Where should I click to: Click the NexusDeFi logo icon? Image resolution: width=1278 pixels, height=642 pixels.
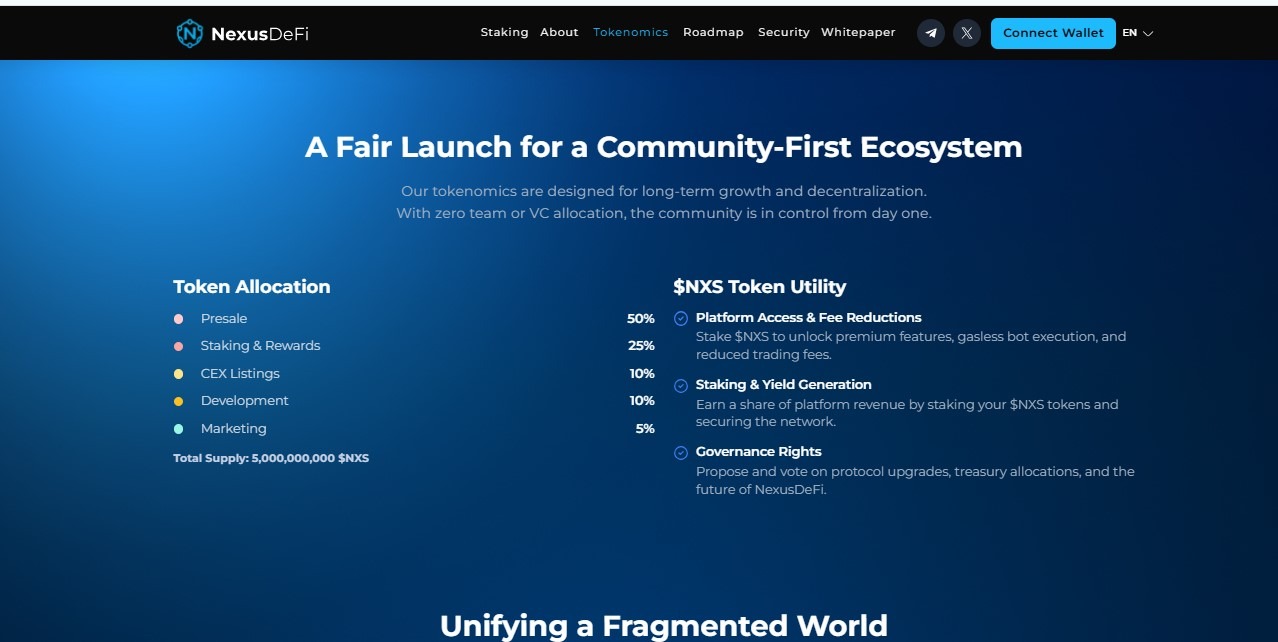[190, 32]
